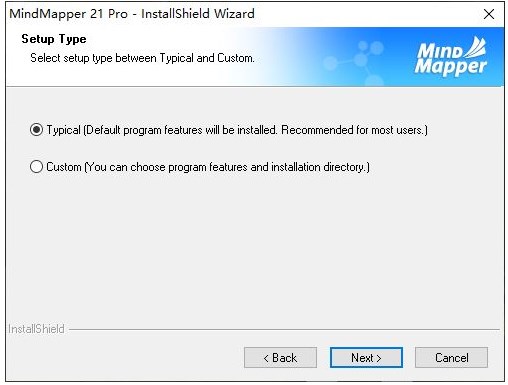Cancel the MindMapper installation
Viewport: 508px width, 385px height.
pos(451,358)
